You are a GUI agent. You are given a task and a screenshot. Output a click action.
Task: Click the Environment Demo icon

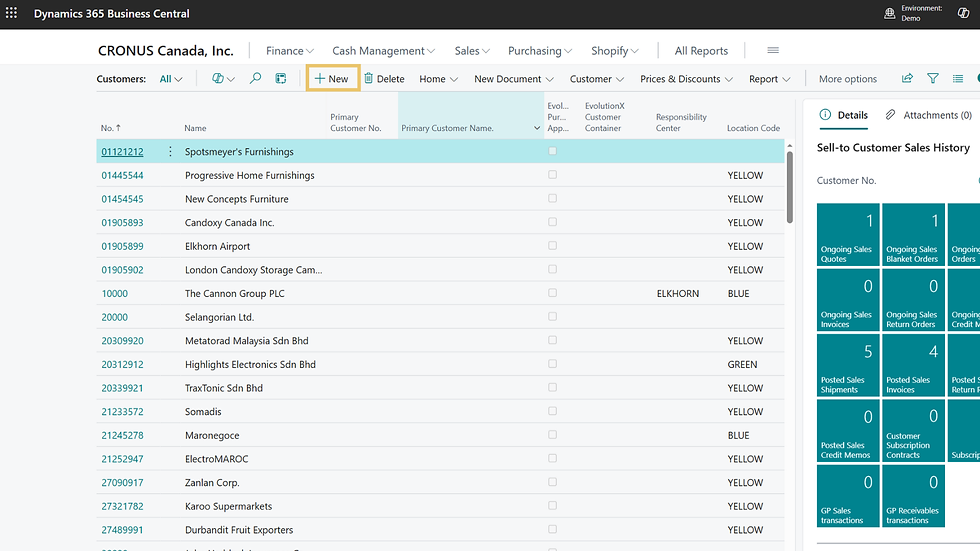889,13
